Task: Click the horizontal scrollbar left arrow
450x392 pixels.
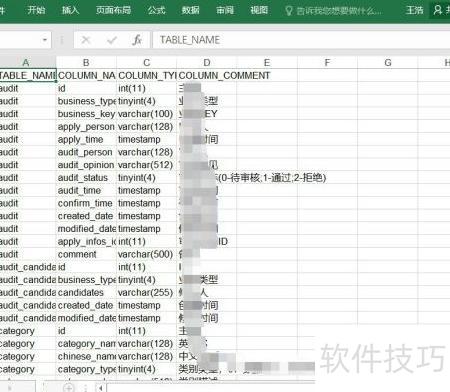Action: (100, 388)
